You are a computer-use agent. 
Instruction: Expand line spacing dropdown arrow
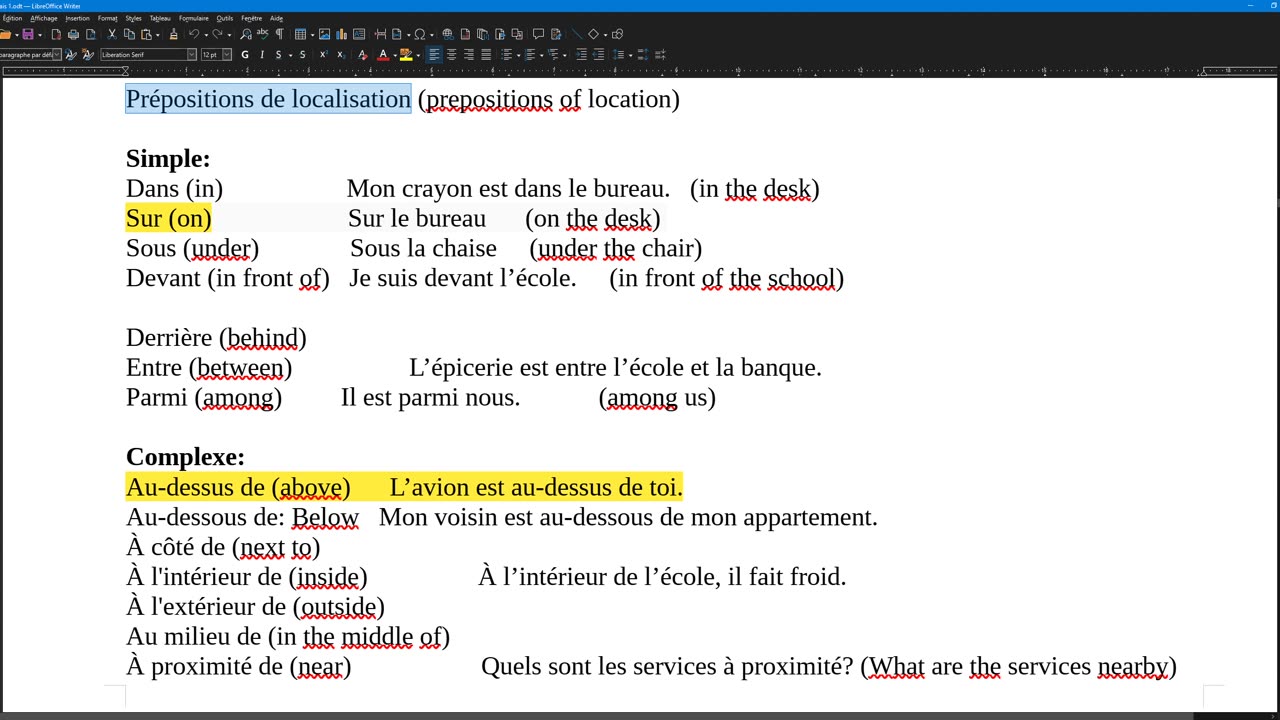(x=630, y=55)
